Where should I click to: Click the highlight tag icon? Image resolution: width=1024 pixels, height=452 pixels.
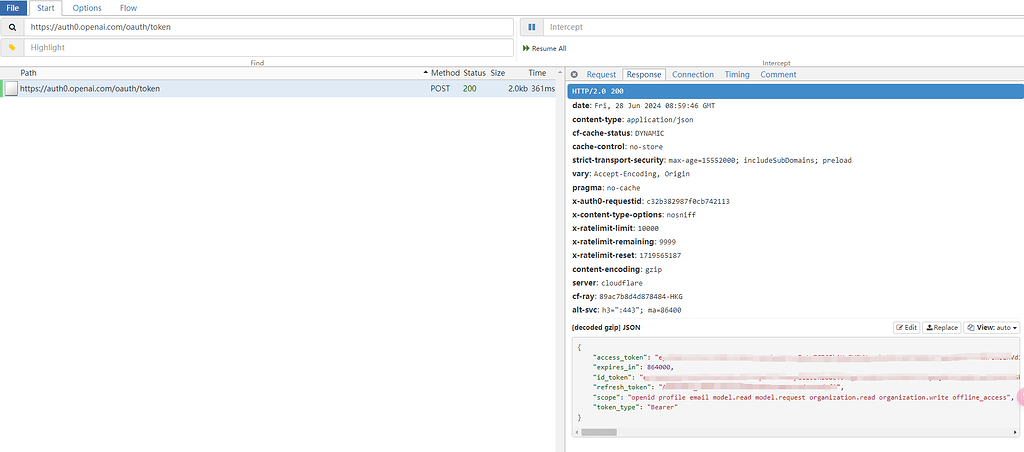12,48
